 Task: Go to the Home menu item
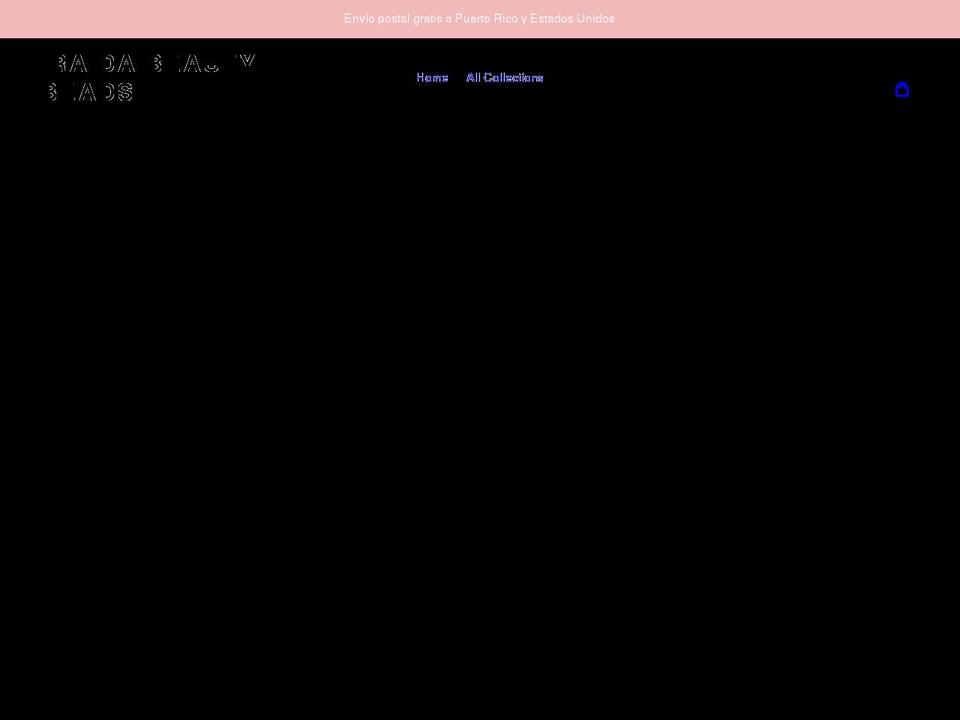coord(432,78)
